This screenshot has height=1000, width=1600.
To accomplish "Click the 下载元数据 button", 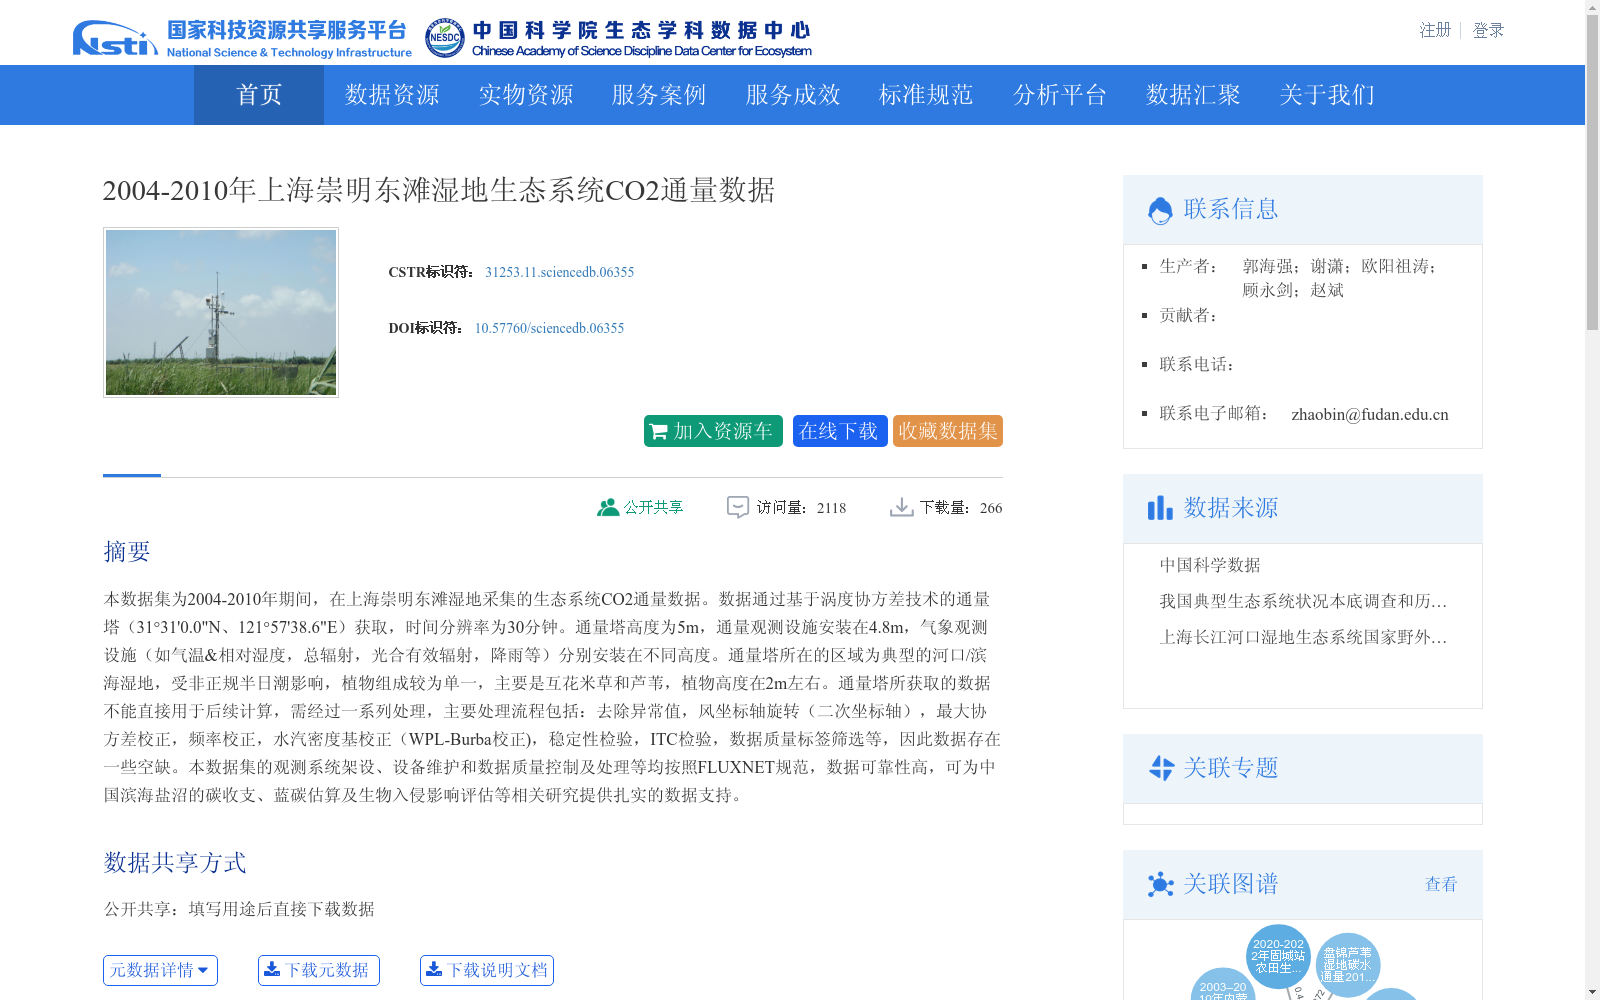I will point(319,970).
